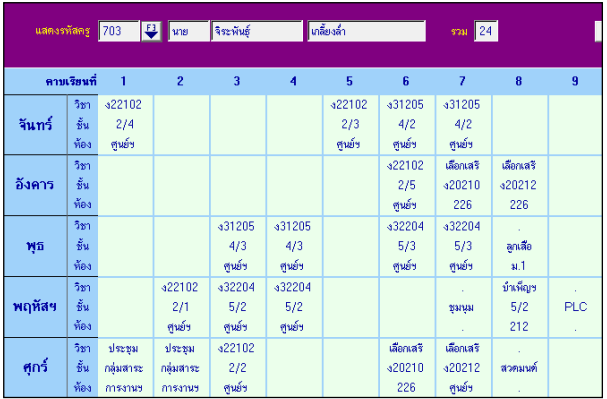
Task: Select the จันทร์ (Monday) row header
Action: [x=36, y=125]
